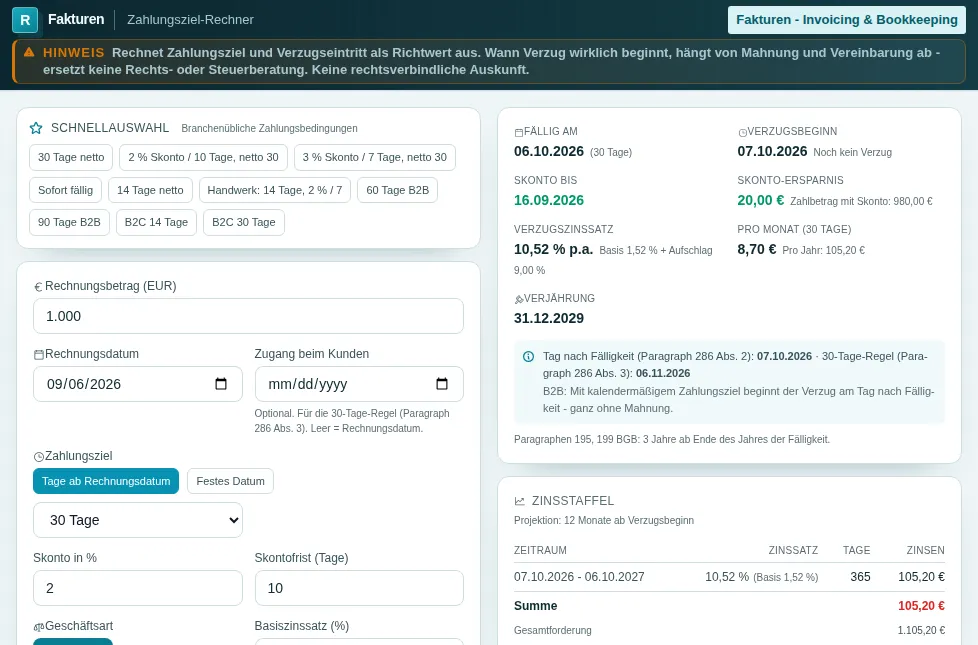Click the ZINSSATZ column header
This screenshot has height=645, width=978.
(793, 550)
